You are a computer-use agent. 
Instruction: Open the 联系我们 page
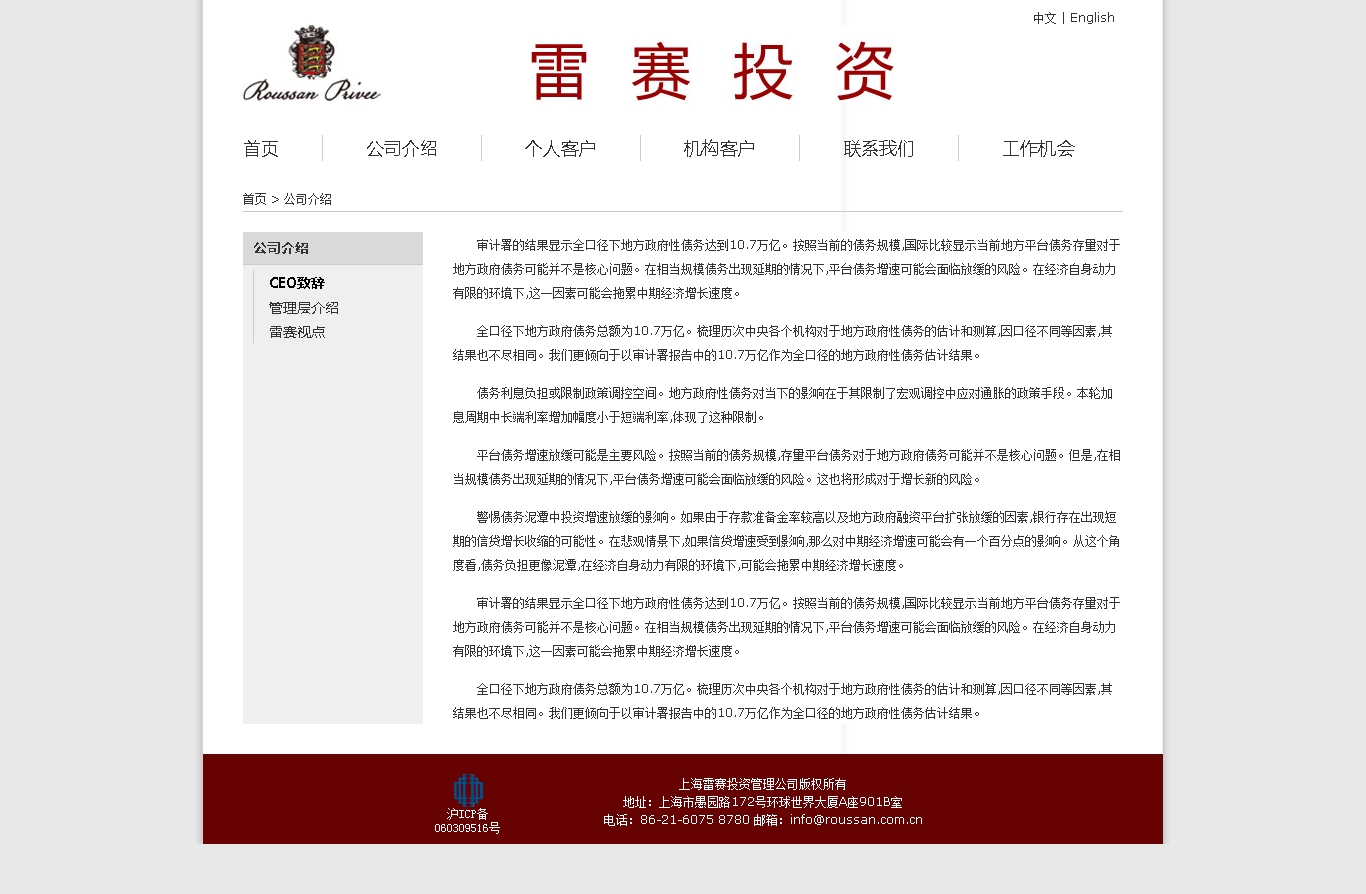click(x=878, y=149)
